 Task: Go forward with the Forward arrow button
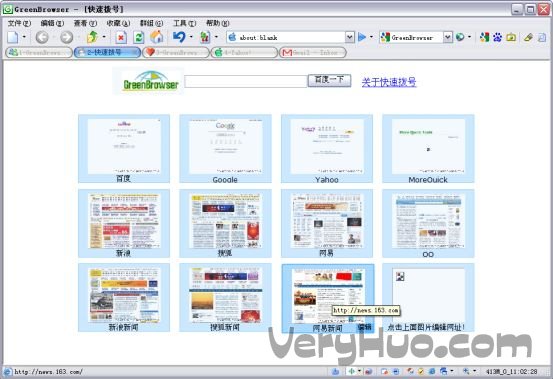point(67,37)
